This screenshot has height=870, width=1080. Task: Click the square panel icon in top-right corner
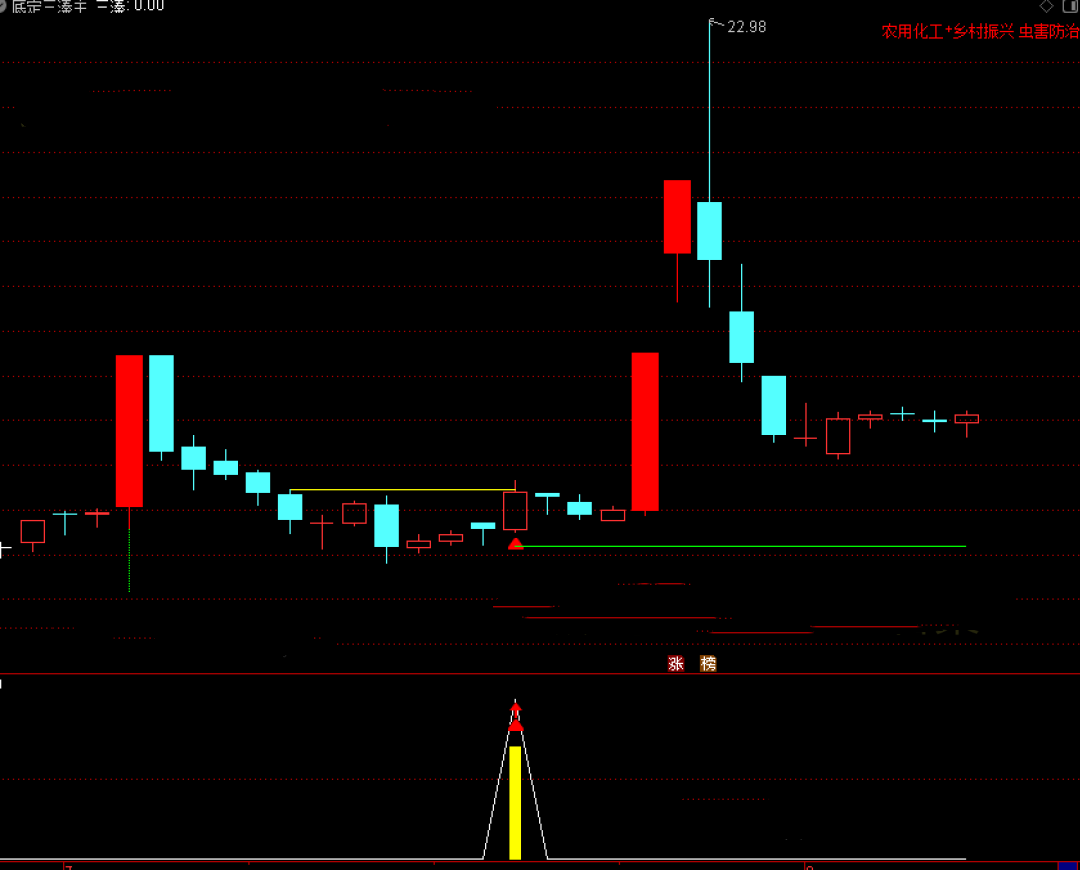[1069, 6]
